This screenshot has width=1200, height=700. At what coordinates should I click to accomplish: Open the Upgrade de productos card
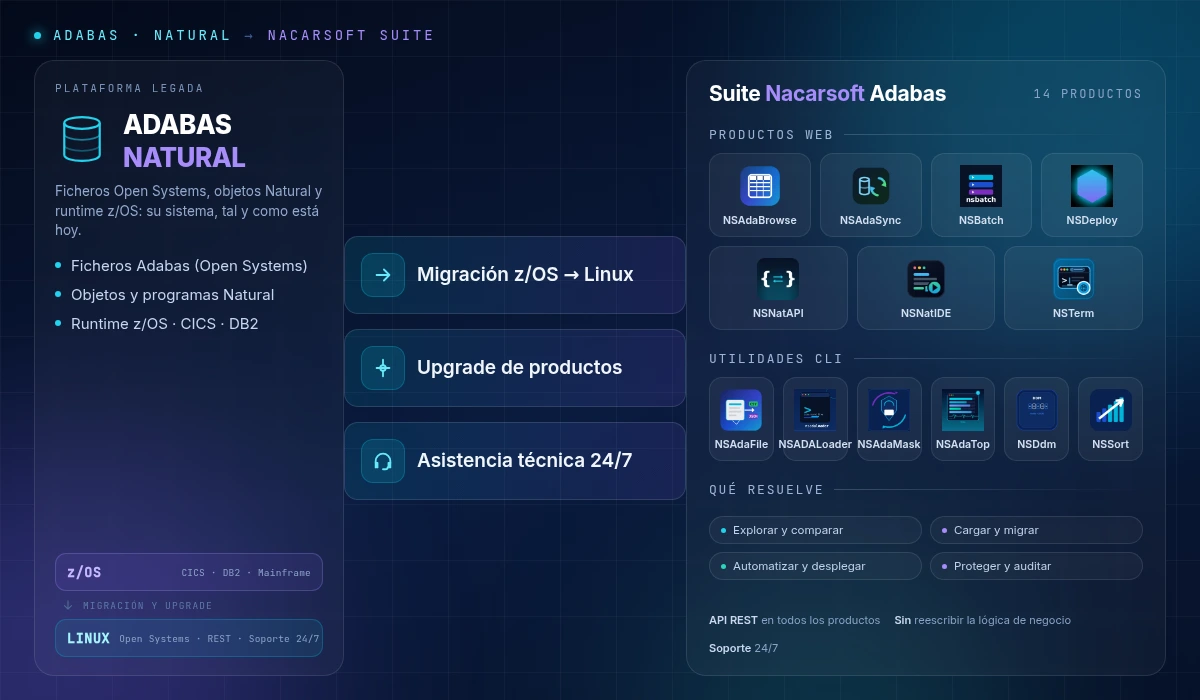[515, 368]
